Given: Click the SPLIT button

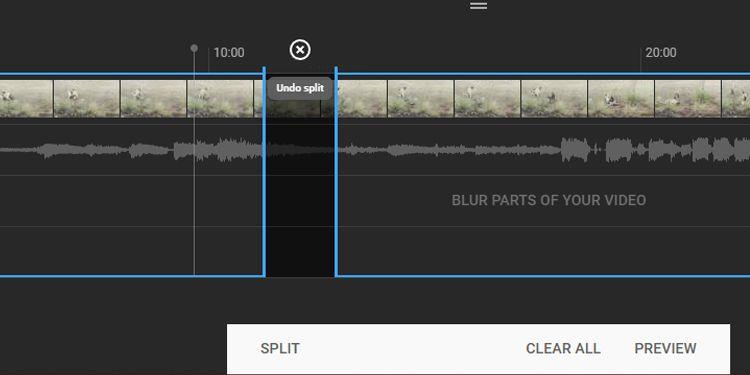Looking at the screenshot, I should coord(280,348).
